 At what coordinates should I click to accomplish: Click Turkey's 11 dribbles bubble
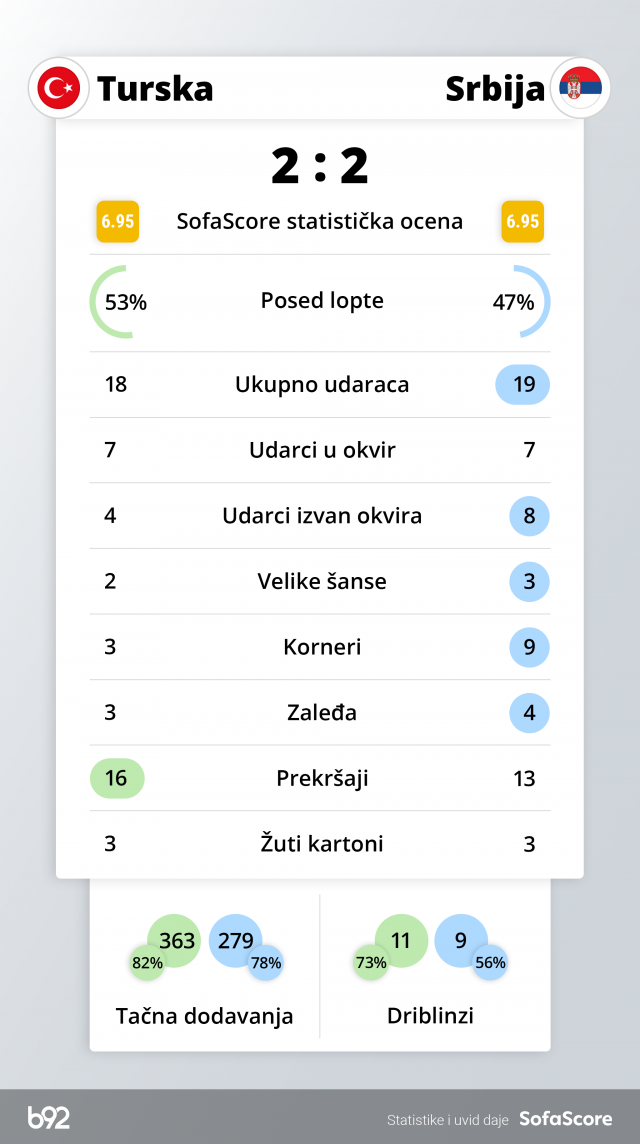pos(401,940)
